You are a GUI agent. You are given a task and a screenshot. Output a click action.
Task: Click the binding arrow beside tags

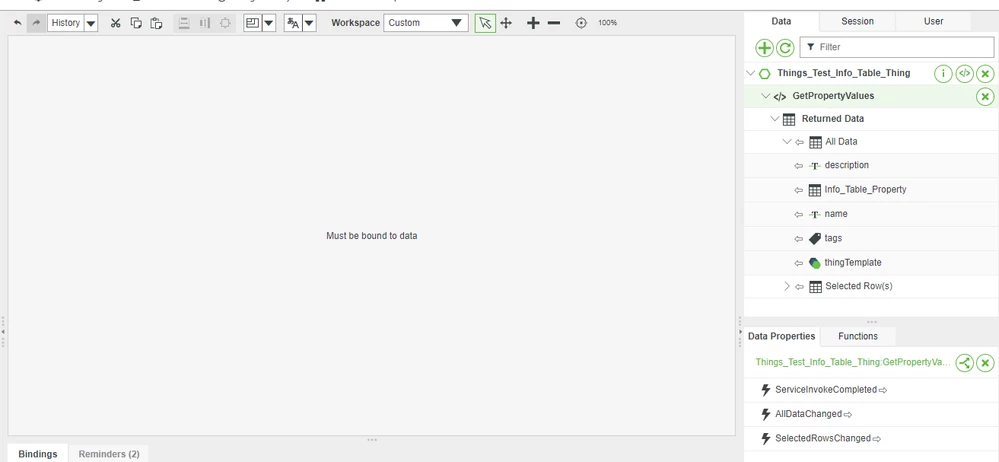[799, 238]
